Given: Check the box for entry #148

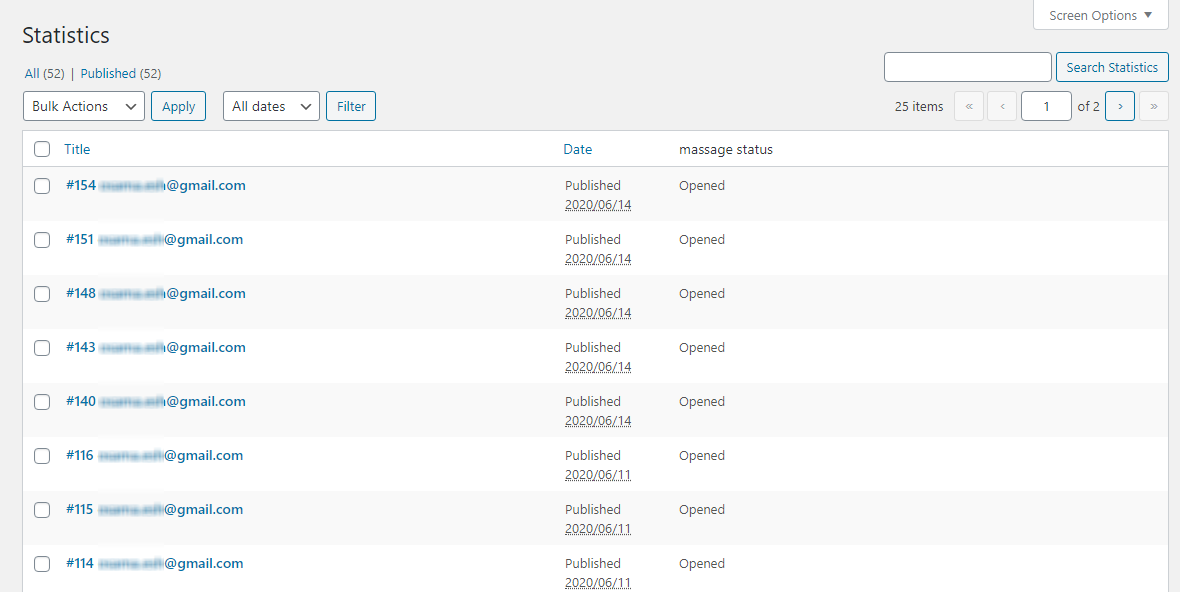Looking at the screenshot, I should [42, 294].
